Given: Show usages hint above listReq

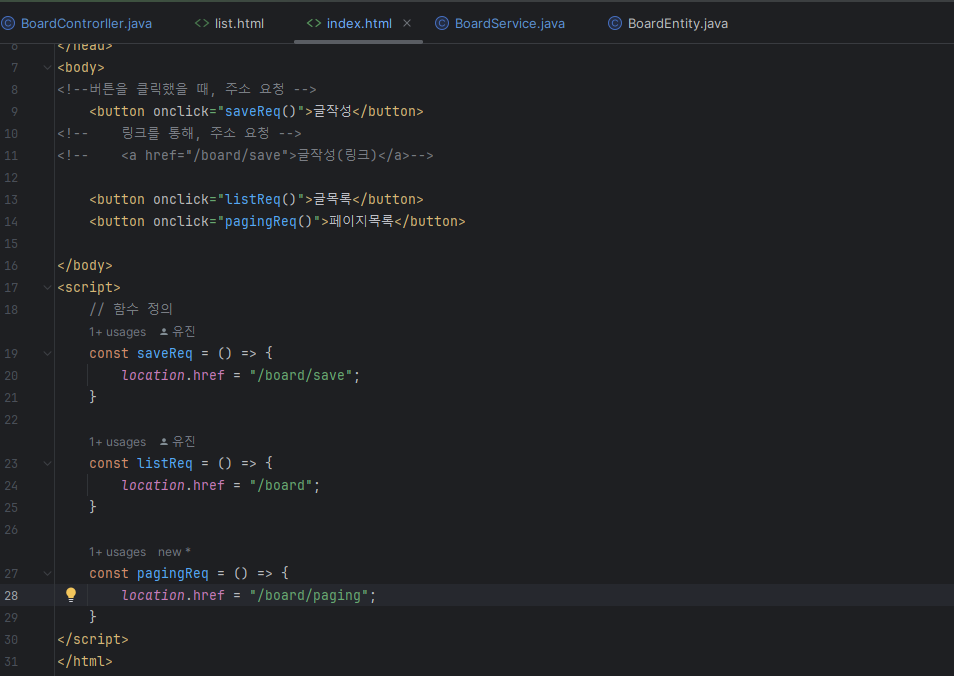Looking at the screenshot, I should pyautogui.click(x=117, y=442).
